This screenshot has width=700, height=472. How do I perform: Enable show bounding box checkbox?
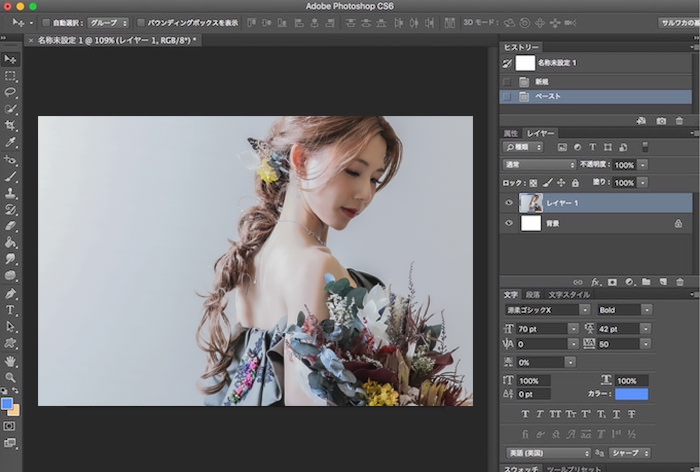(x=140, y=22)
